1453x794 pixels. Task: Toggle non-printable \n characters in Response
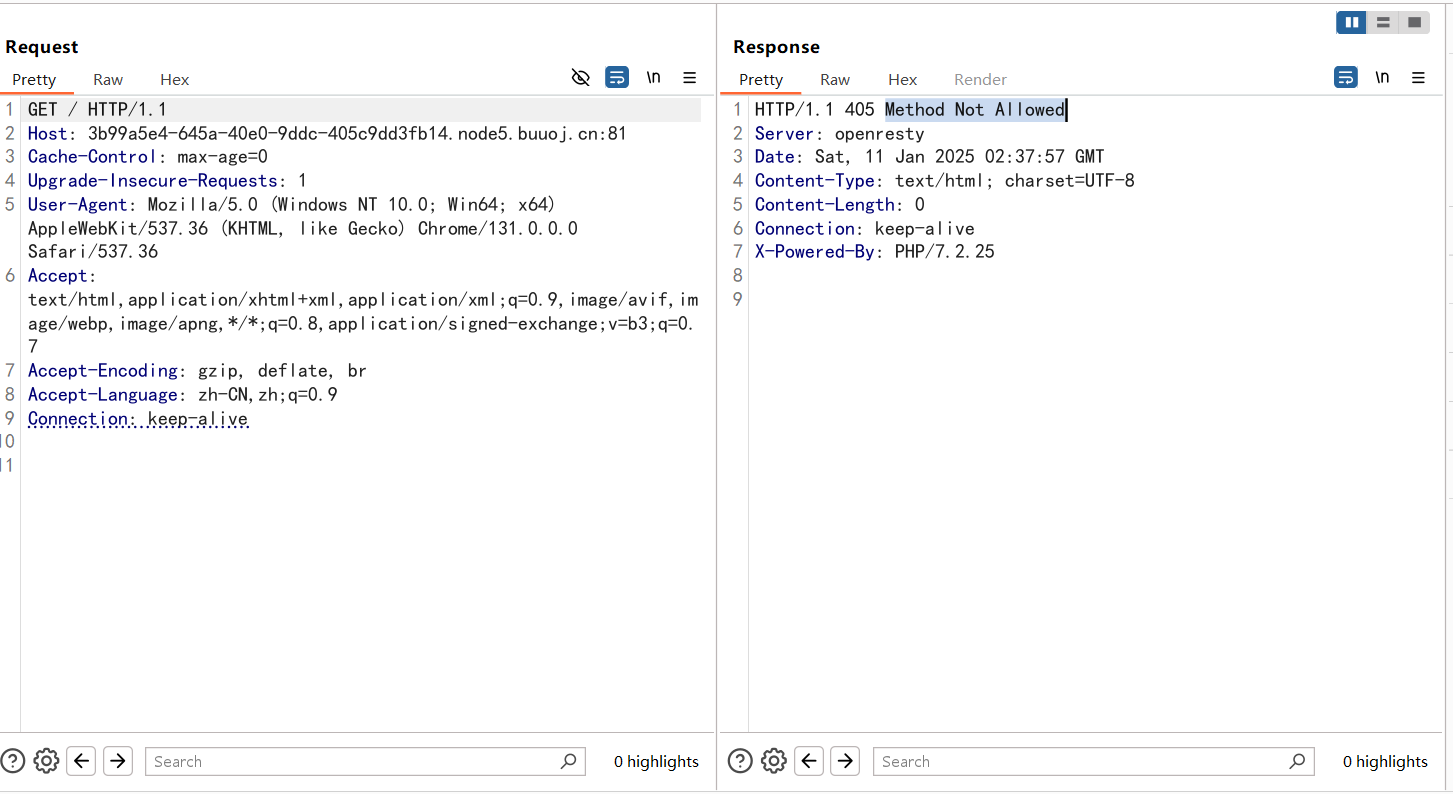[1382, 78]
